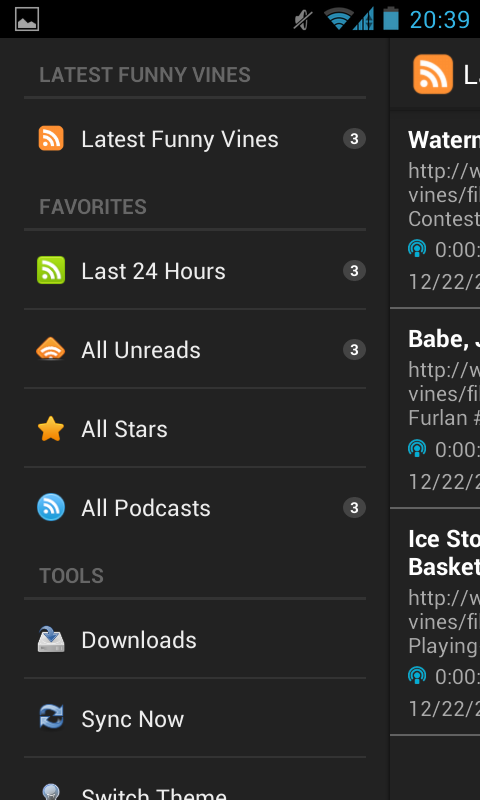The width and height of the screenshot is (480, 800).
Task: Tap the orange All Unreads feed icon
Action: pos(51,350)
